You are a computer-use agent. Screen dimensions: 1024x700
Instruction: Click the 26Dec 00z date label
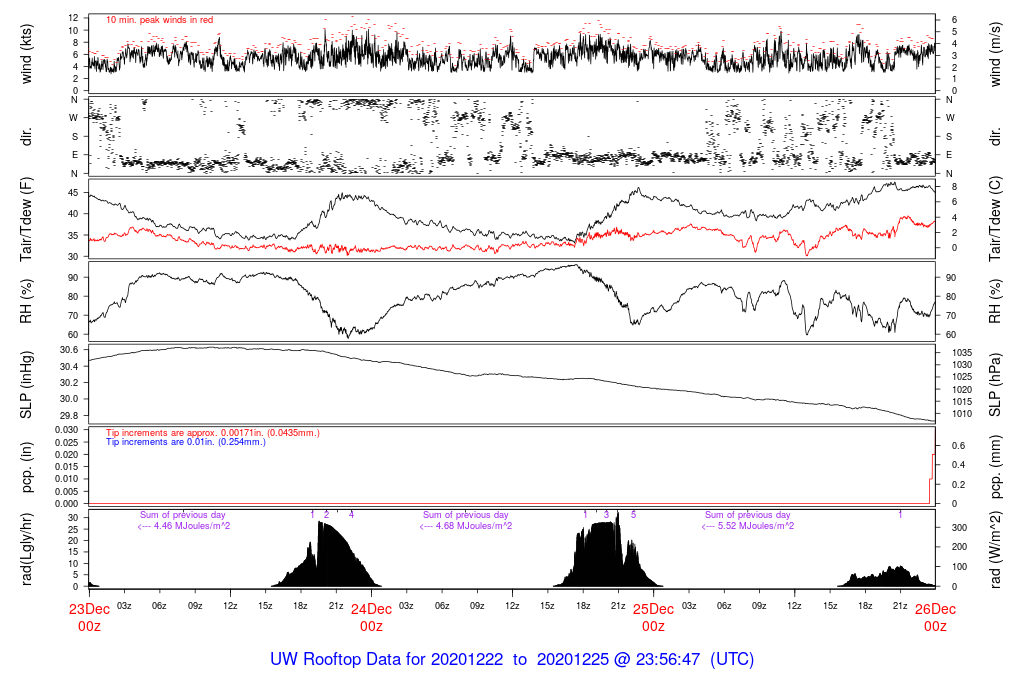pyautogui.click(x=935, y=617)
